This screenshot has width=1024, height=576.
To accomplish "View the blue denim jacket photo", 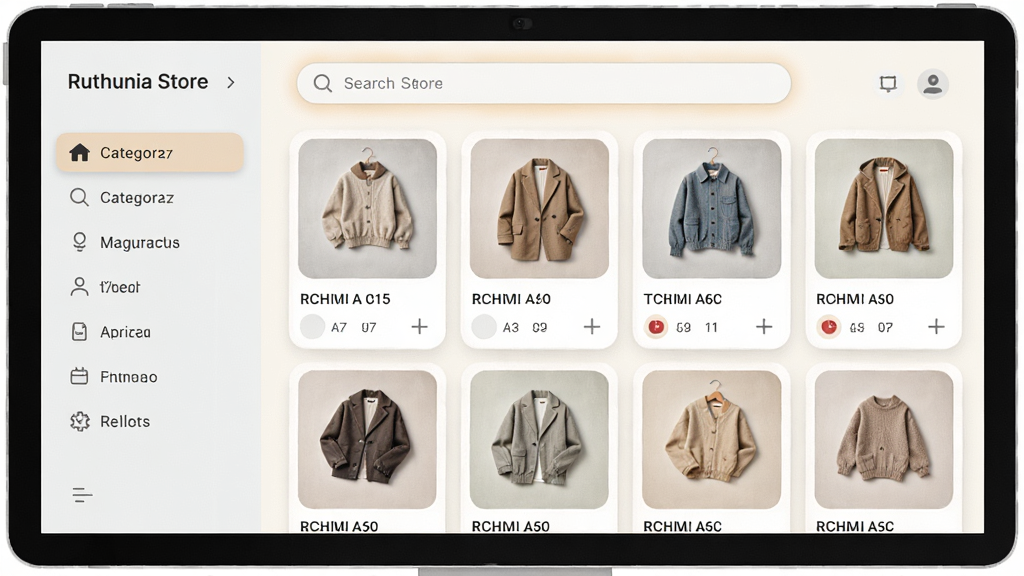I will pos(712,208).
